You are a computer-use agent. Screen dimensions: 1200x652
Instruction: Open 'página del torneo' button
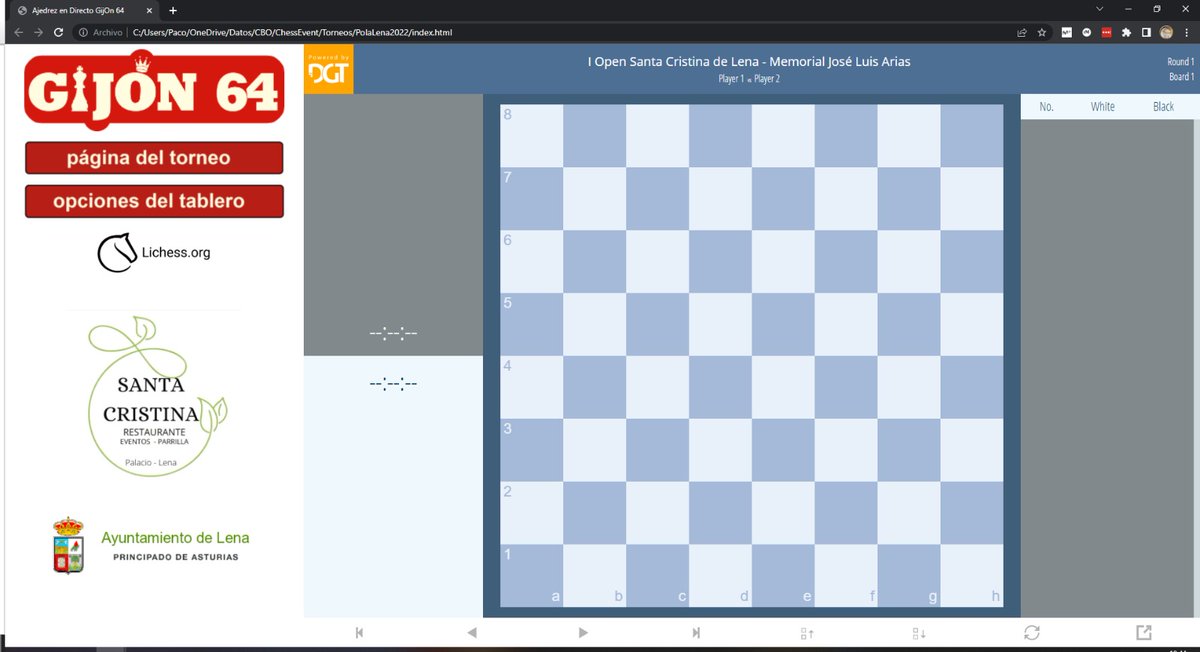[x=154, y=158]
